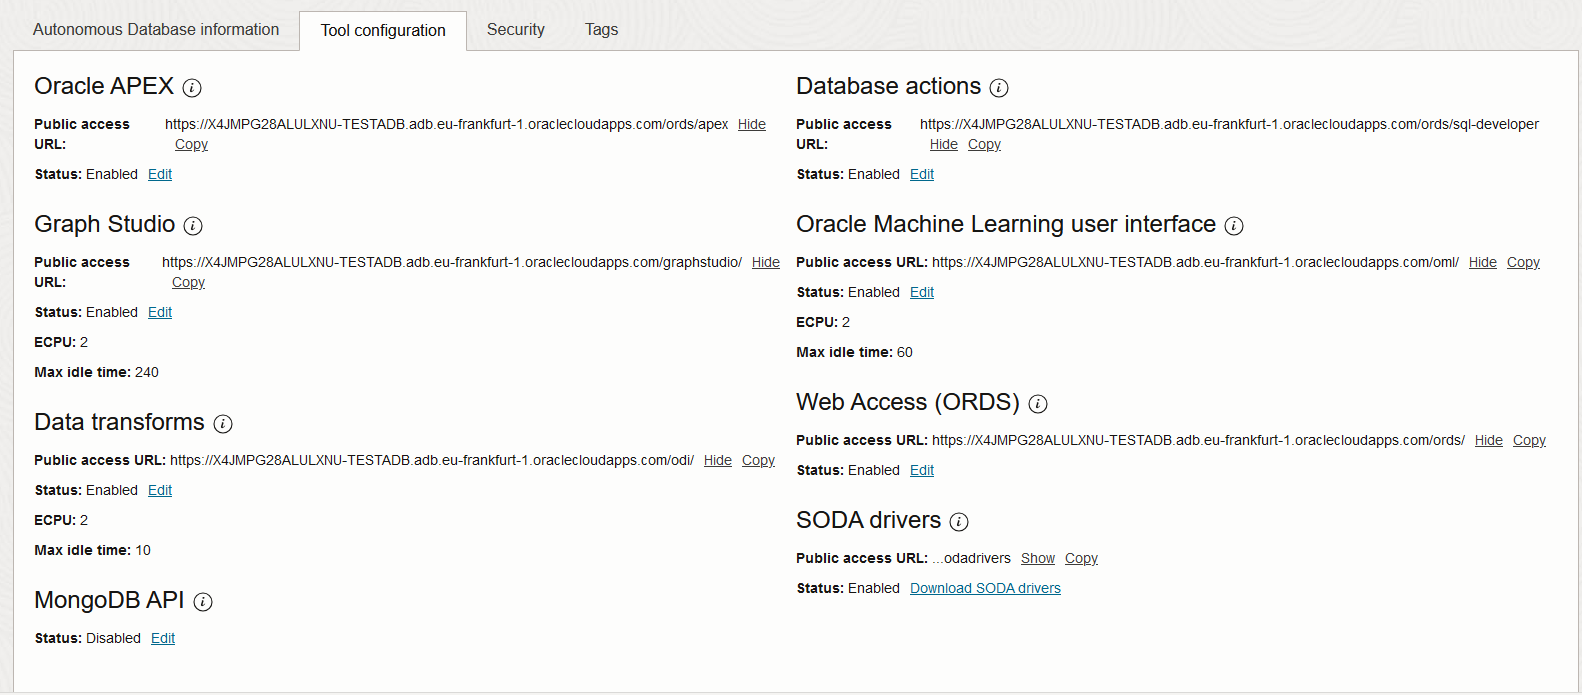
Task: Show the full SODA drivers URL
Action: tap(1038, 558)
